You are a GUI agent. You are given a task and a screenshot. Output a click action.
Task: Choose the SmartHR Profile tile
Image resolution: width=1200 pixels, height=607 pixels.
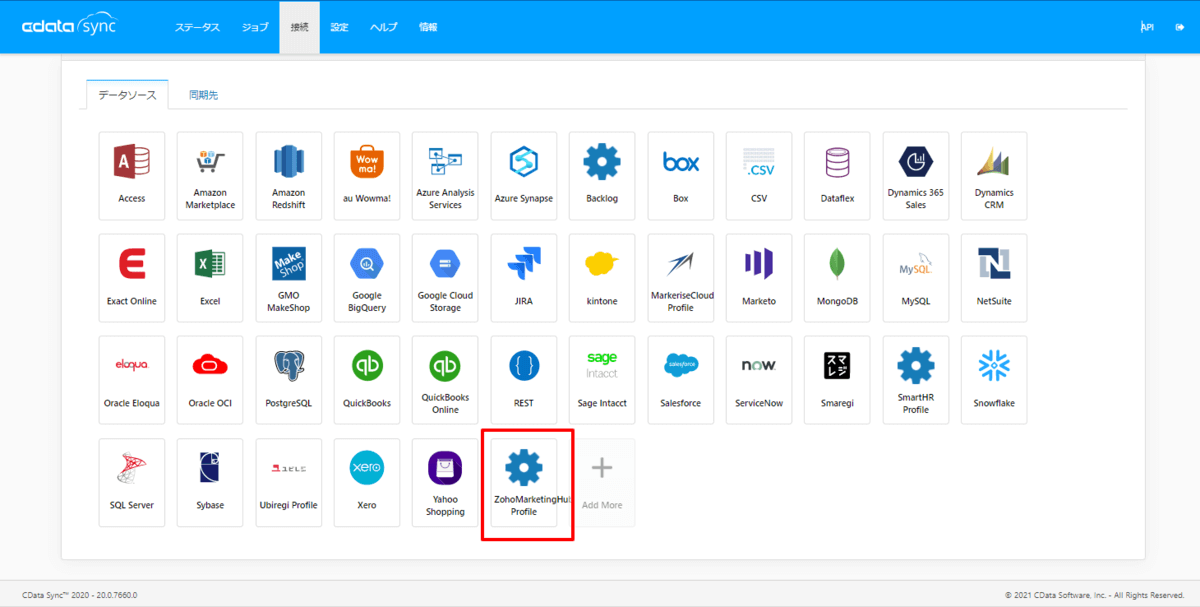click(x=916, y=380)
